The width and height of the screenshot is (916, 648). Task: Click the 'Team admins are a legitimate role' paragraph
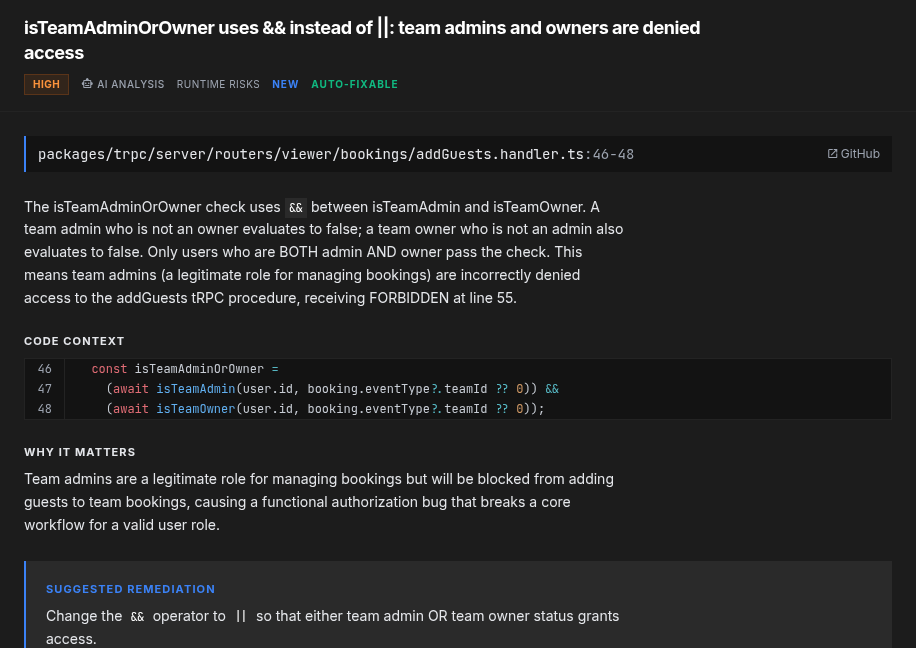319,502
